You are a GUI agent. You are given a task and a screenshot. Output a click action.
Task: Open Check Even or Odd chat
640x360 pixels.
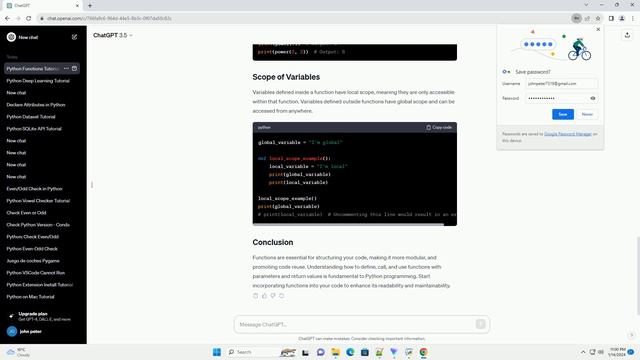pos(27,213)
